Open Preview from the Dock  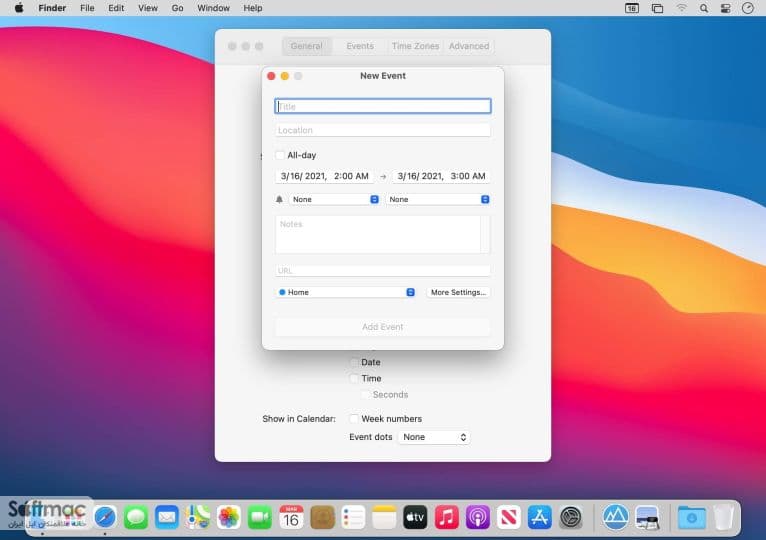point(647,518)
